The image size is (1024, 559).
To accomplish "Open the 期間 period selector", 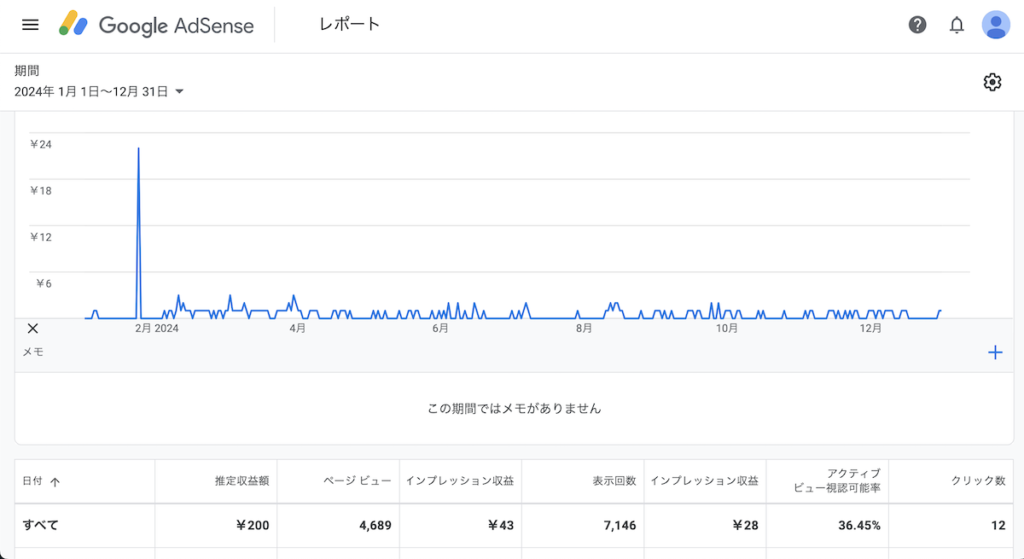I will pyautogui.click(x=99, y=82).
